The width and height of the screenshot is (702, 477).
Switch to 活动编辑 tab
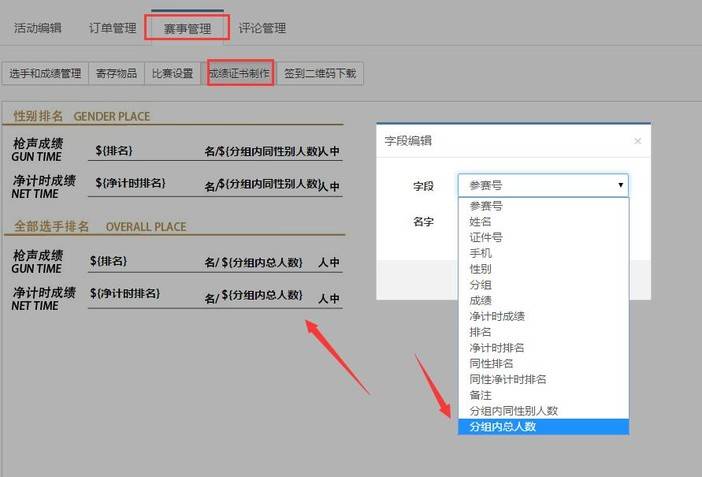[x=38, y=28]
